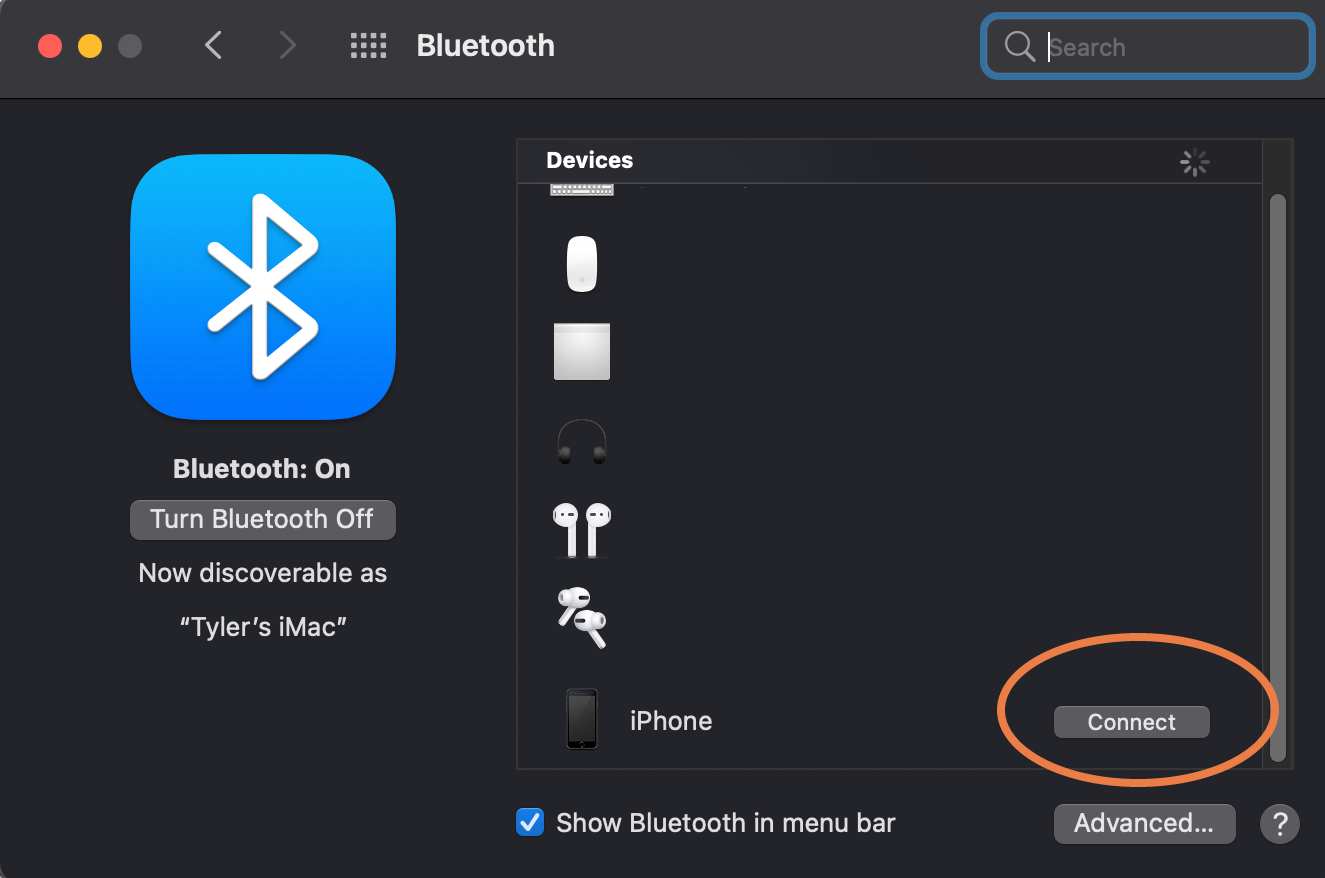
Task: Uncheck Show Bluetooth in menu bar
Action: pyautogui.click(x=529, y=822)
